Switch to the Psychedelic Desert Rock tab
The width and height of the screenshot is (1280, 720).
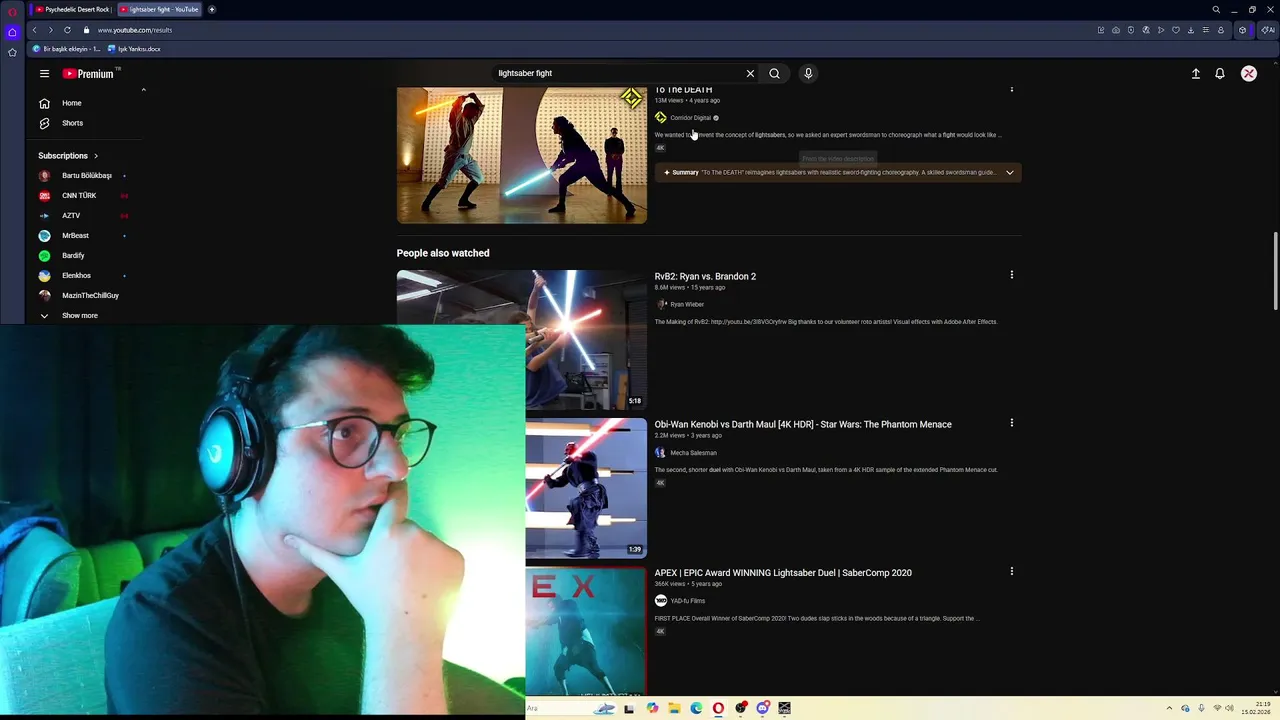coord(73,9)
